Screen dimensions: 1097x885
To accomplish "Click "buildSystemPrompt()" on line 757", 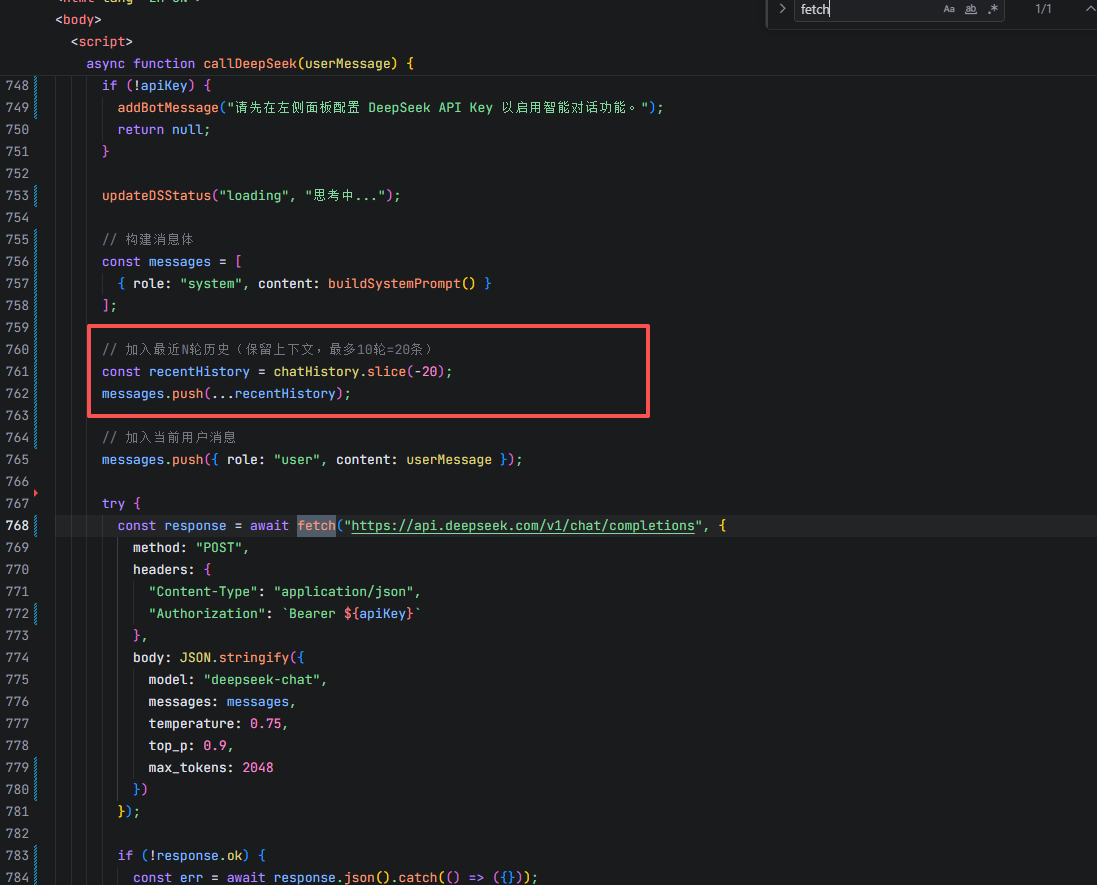I will tap(402, 283).
